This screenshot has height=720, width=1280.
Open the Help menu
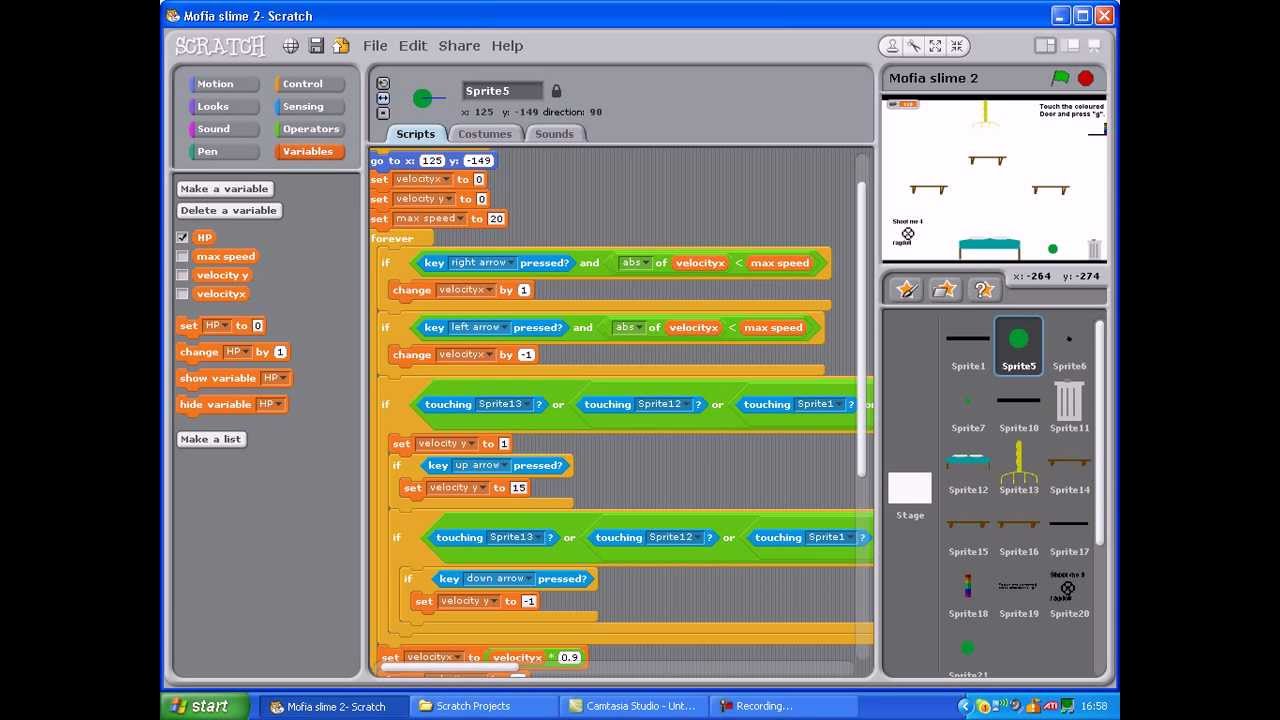(x=507, y=46)
